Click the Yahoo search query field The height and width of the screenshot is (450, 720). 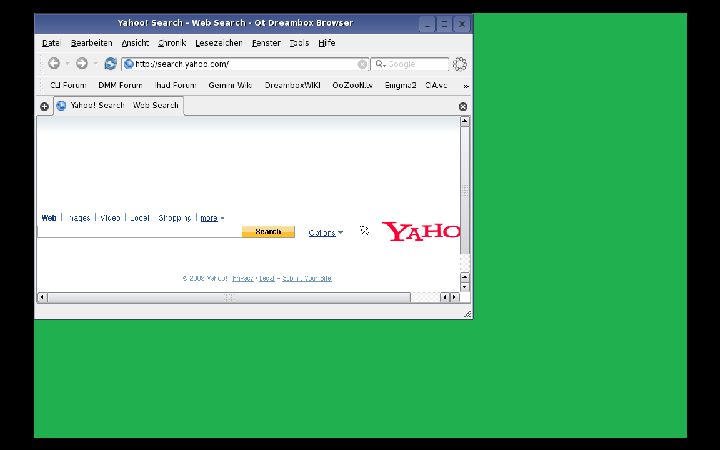[139, 231]
